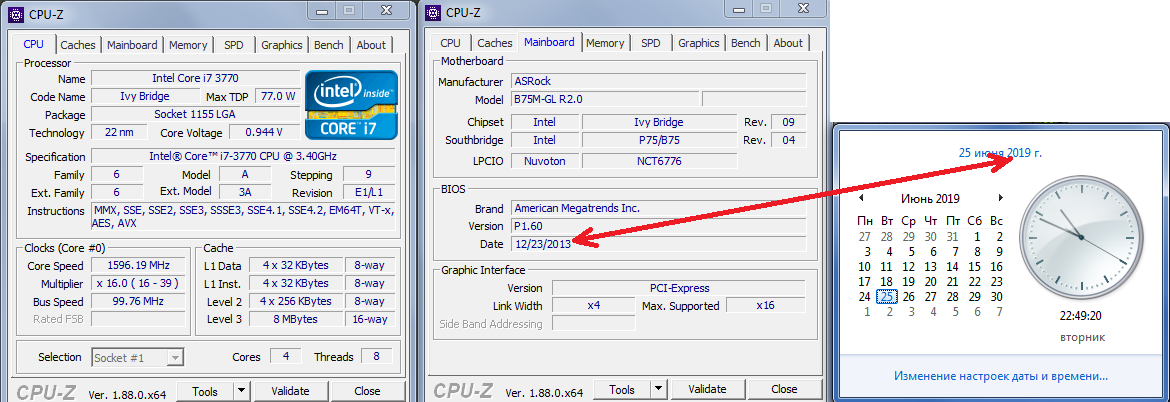Click LPCIO value NCT6776
1170x402 pixels.
[x=660, y=161]
